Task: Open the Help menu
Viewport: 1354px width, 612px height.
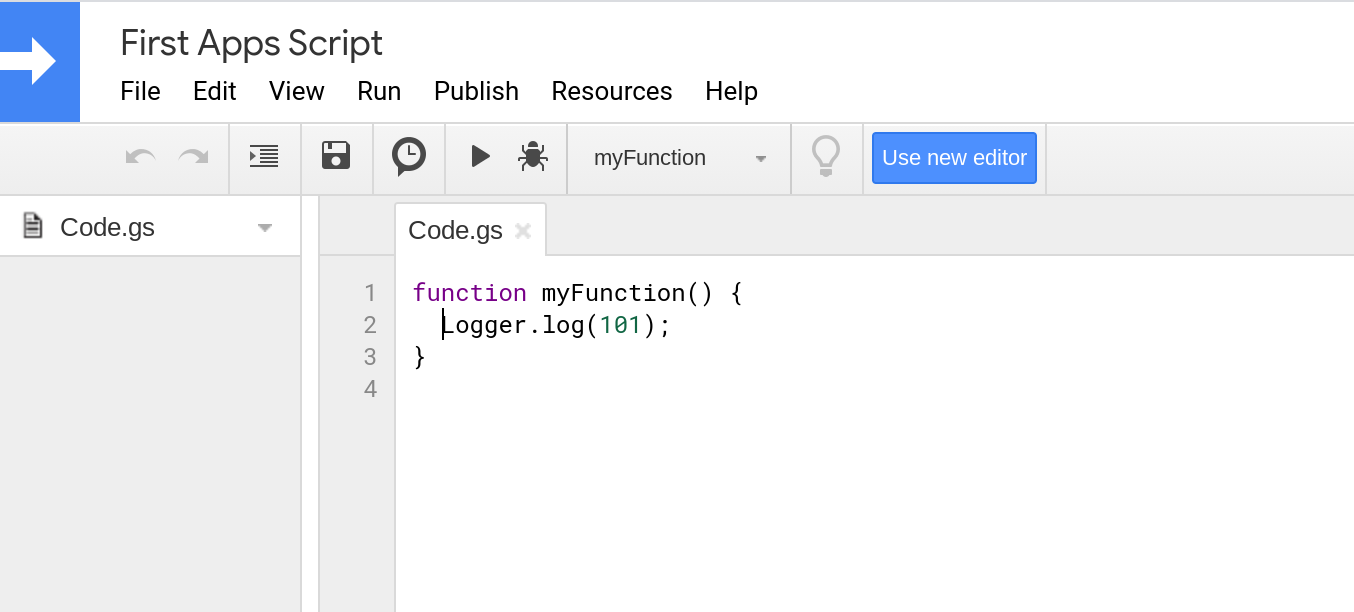Action: (x=731, y=91)
